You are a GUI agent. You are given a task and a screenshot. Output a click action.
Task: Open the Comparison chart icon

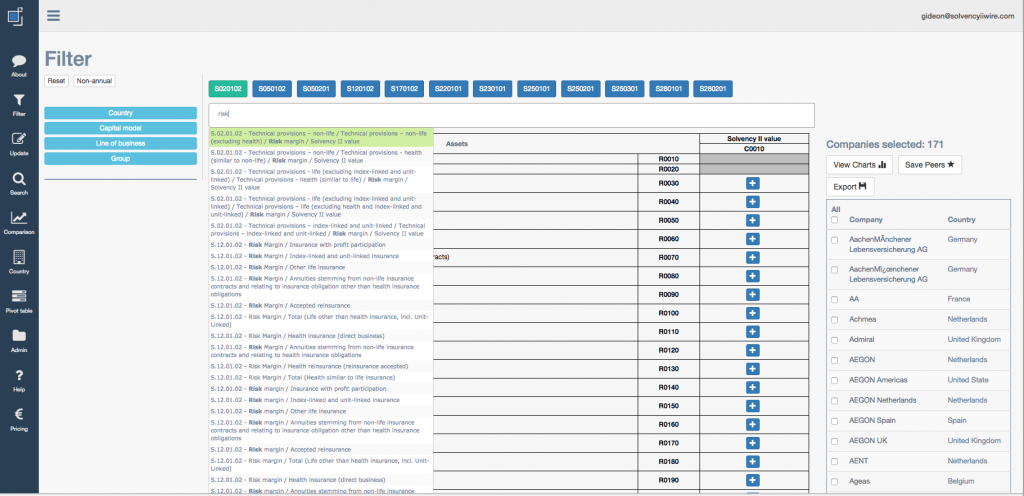point(18,219)
